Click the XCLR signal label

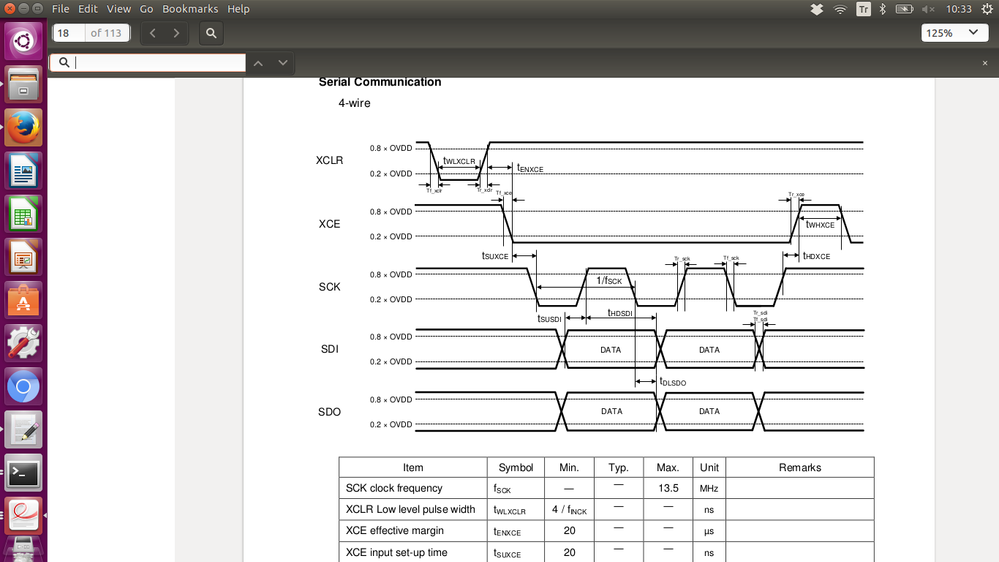pyautogui.click(x=329, y=161)
